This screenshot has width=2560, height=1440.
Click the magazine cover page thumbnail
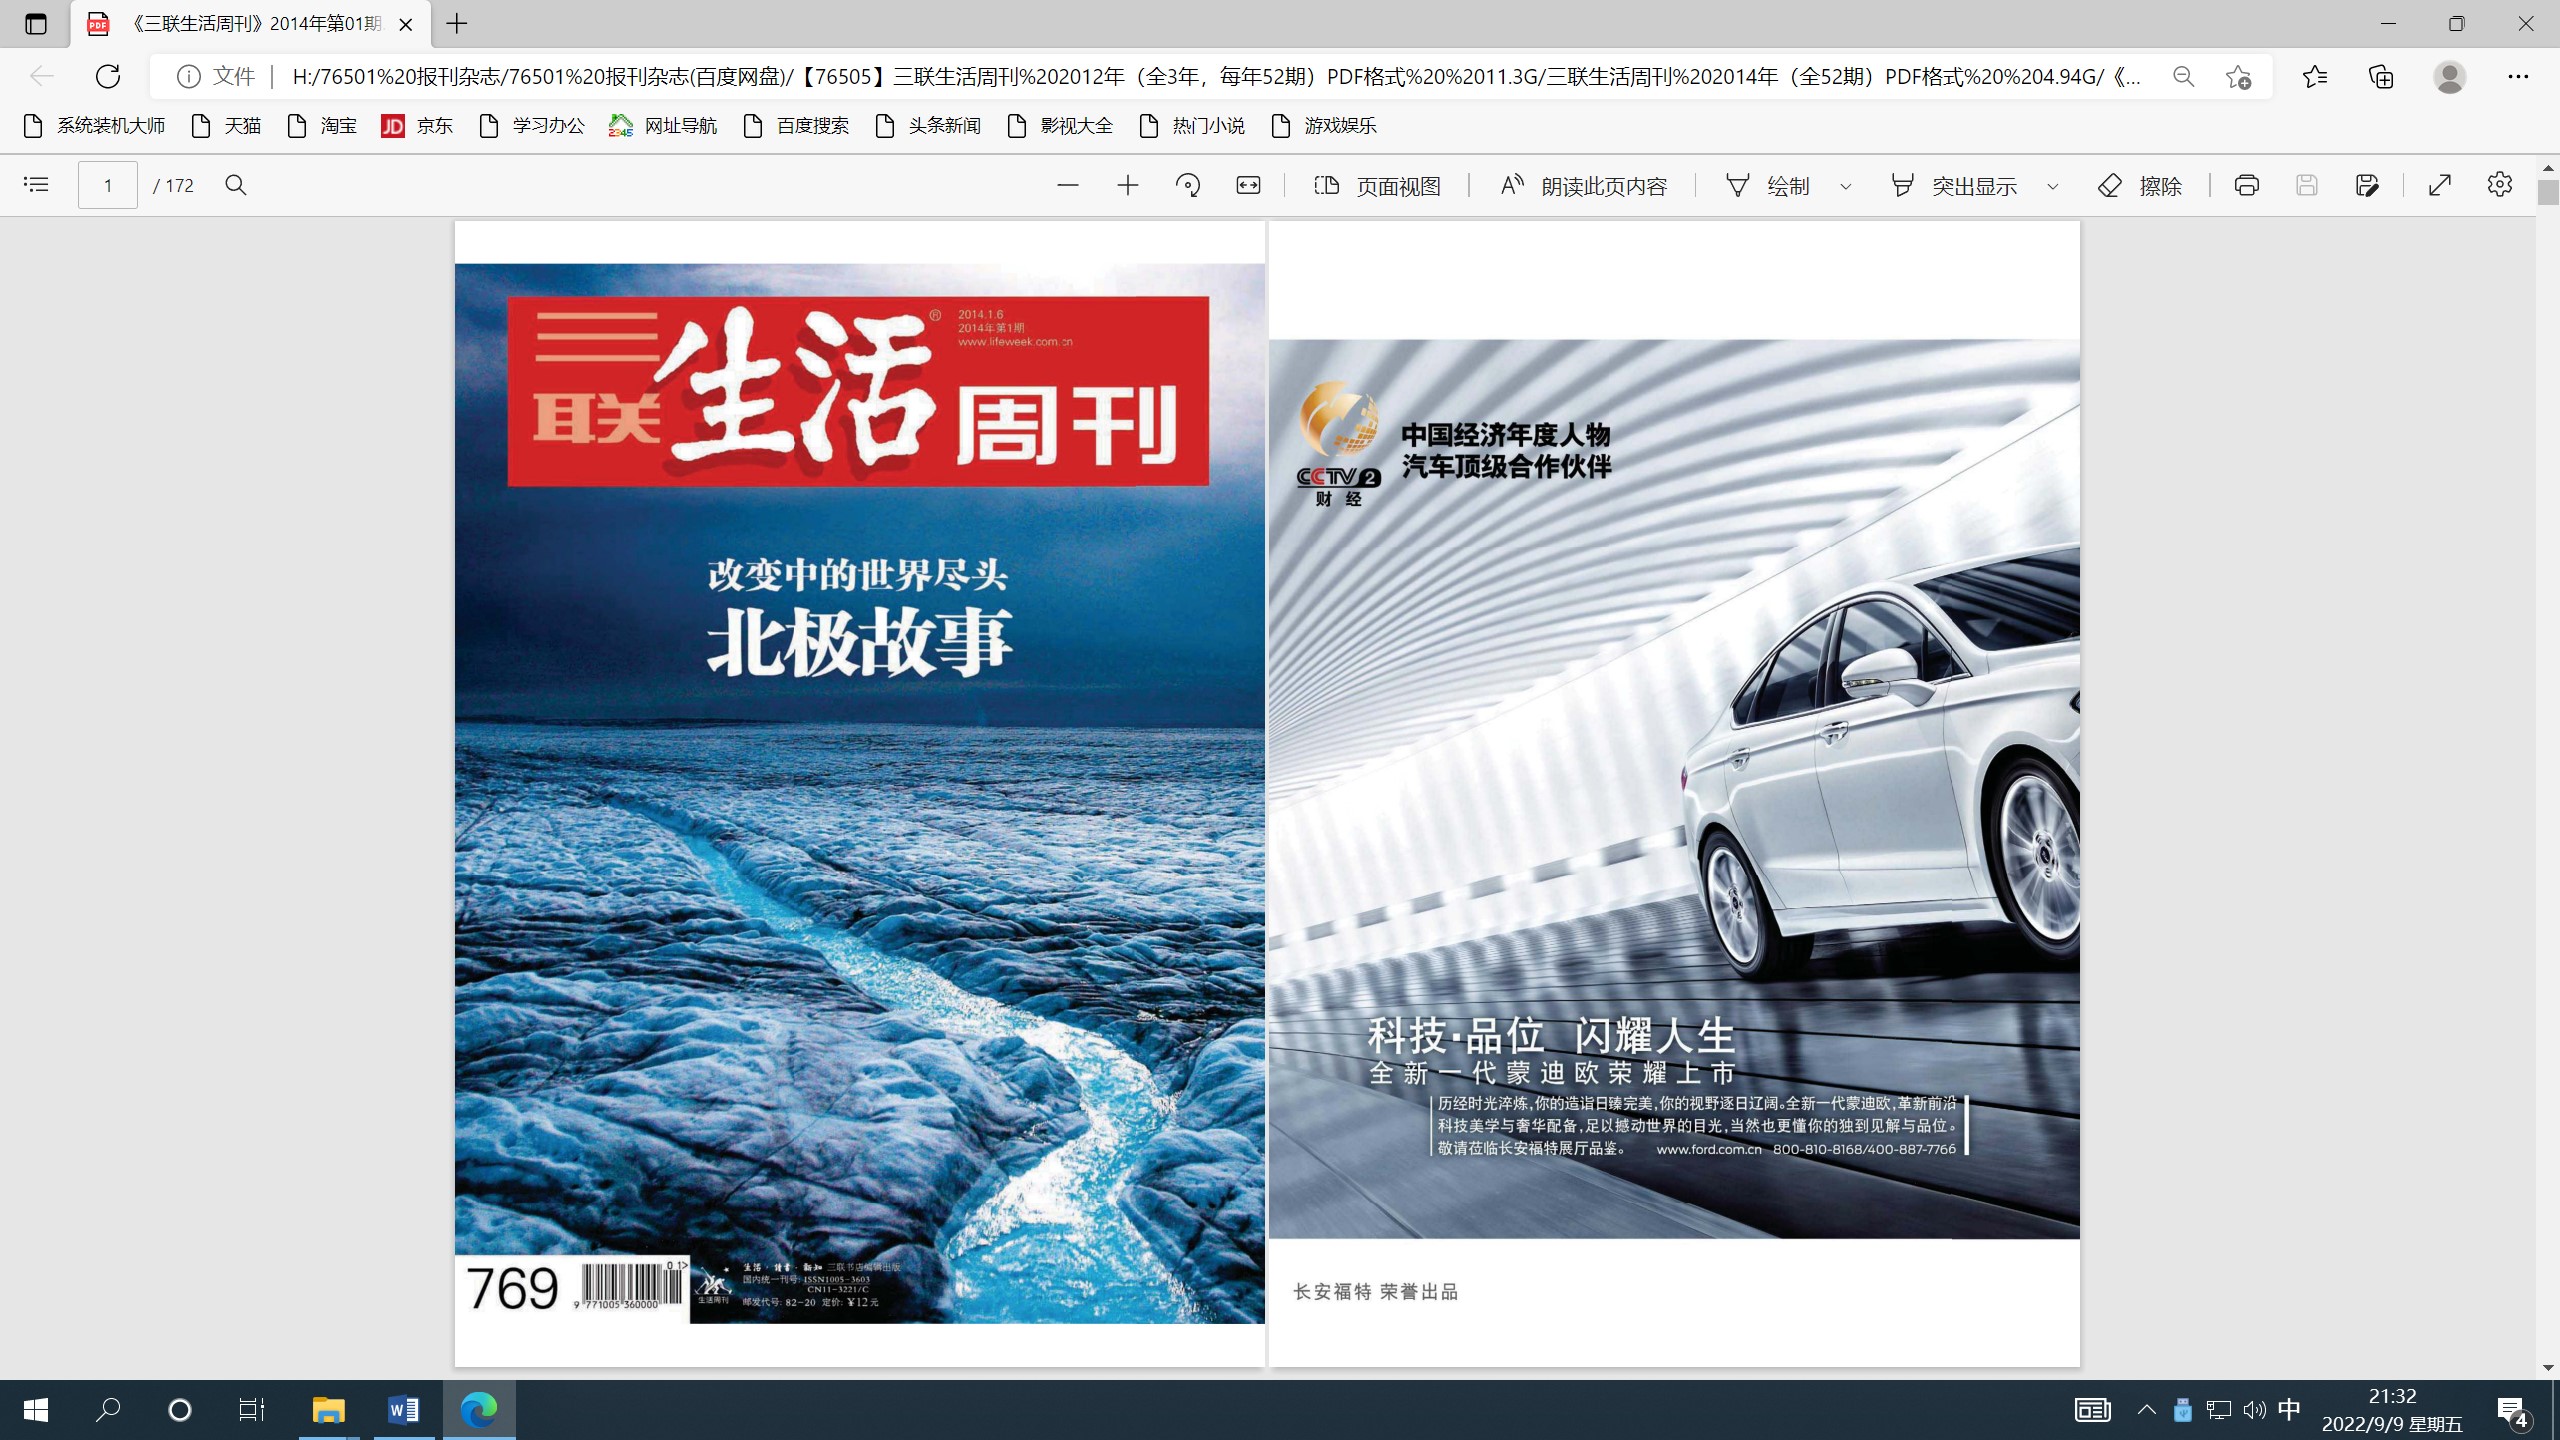[x=860, y=793]
